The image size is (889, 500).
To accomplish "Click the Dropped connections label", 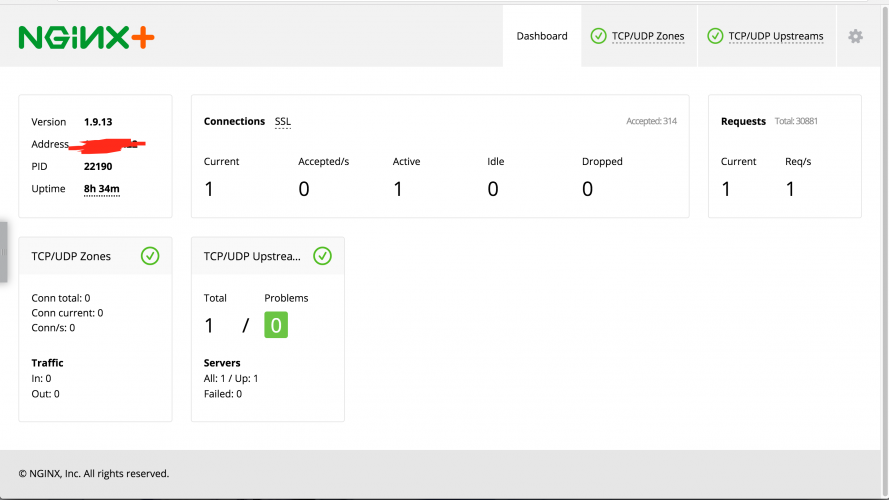I will 602,162.
